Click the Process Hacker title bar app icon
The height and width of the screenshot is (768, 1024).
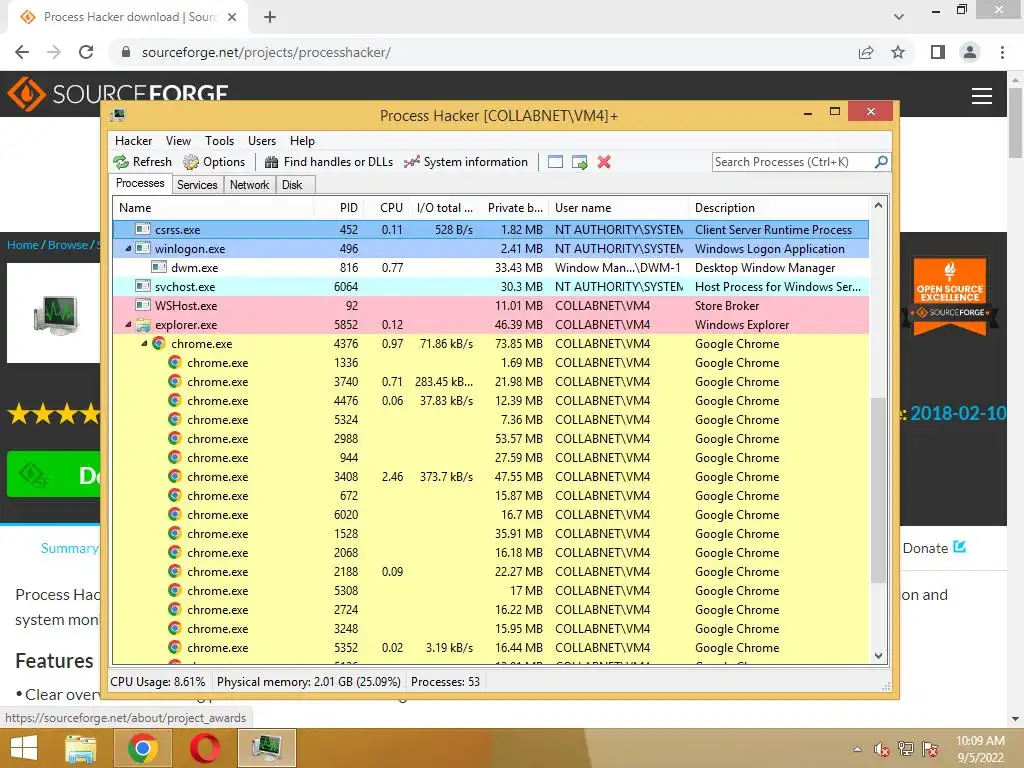(118, 116)
